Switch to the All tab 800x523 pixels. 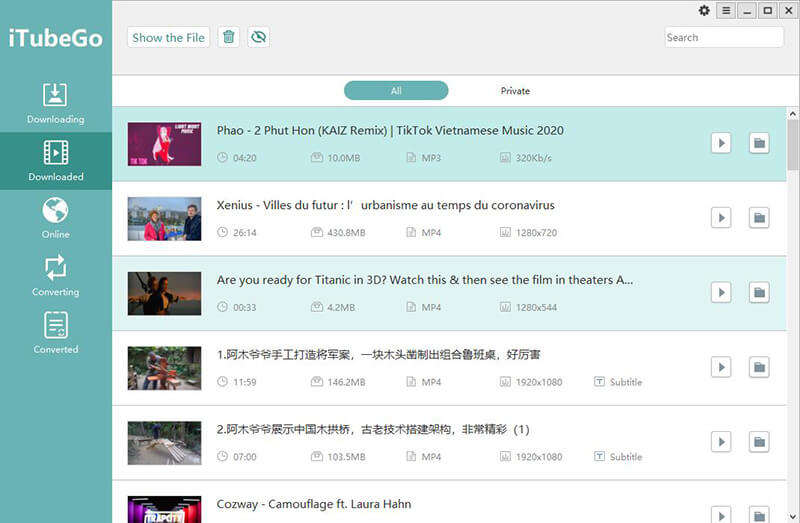click(396, 91)
